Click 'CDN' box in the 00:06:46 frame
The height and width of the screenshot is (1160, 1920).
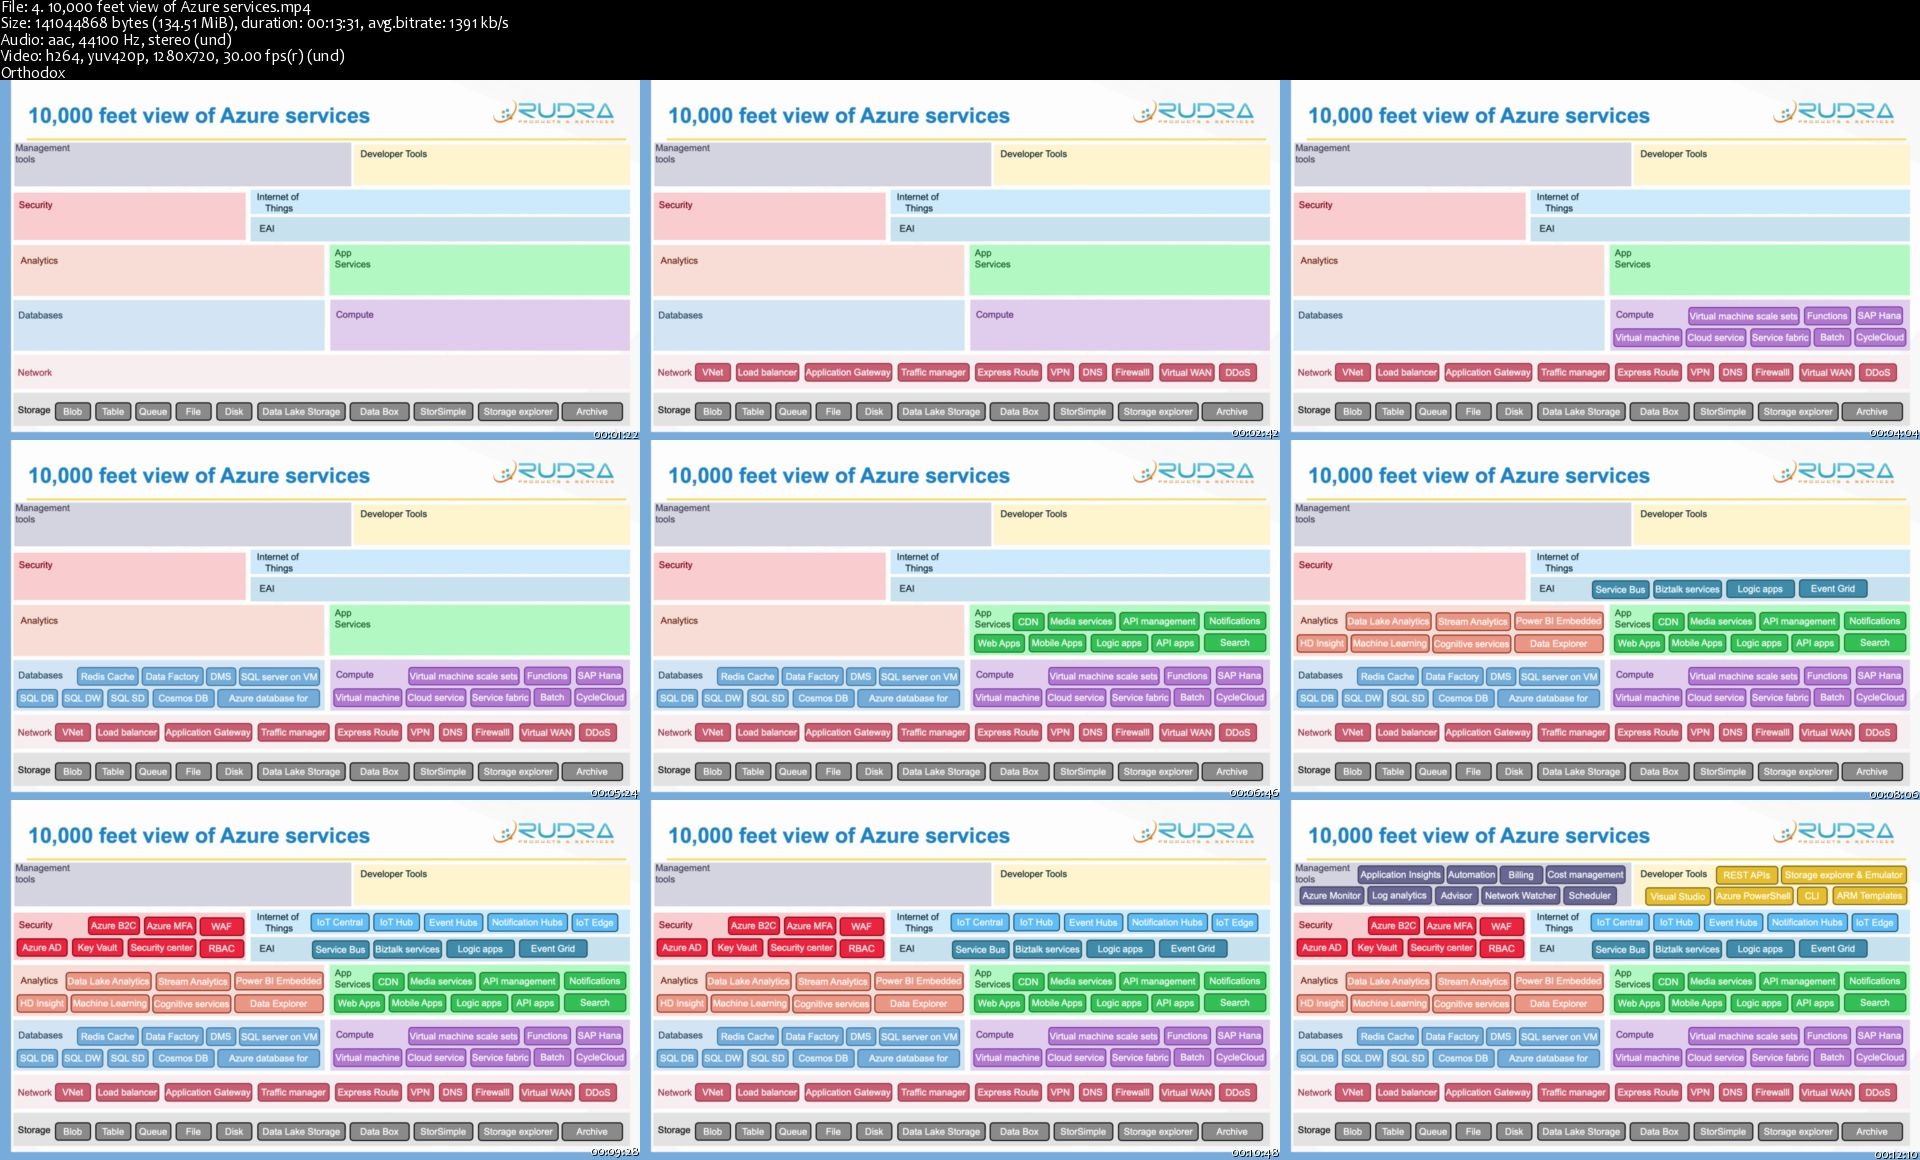(x=1028, y=621)
